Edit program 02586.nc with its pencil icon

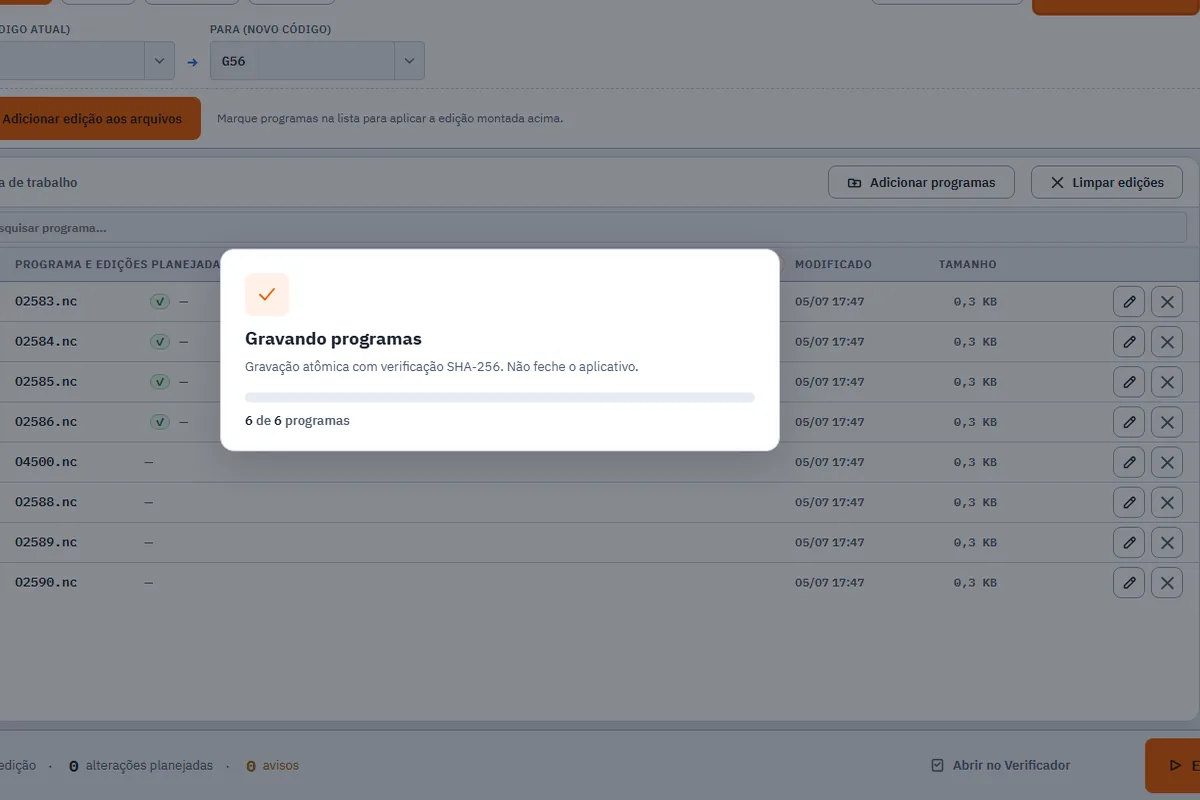coord(1129,421)
